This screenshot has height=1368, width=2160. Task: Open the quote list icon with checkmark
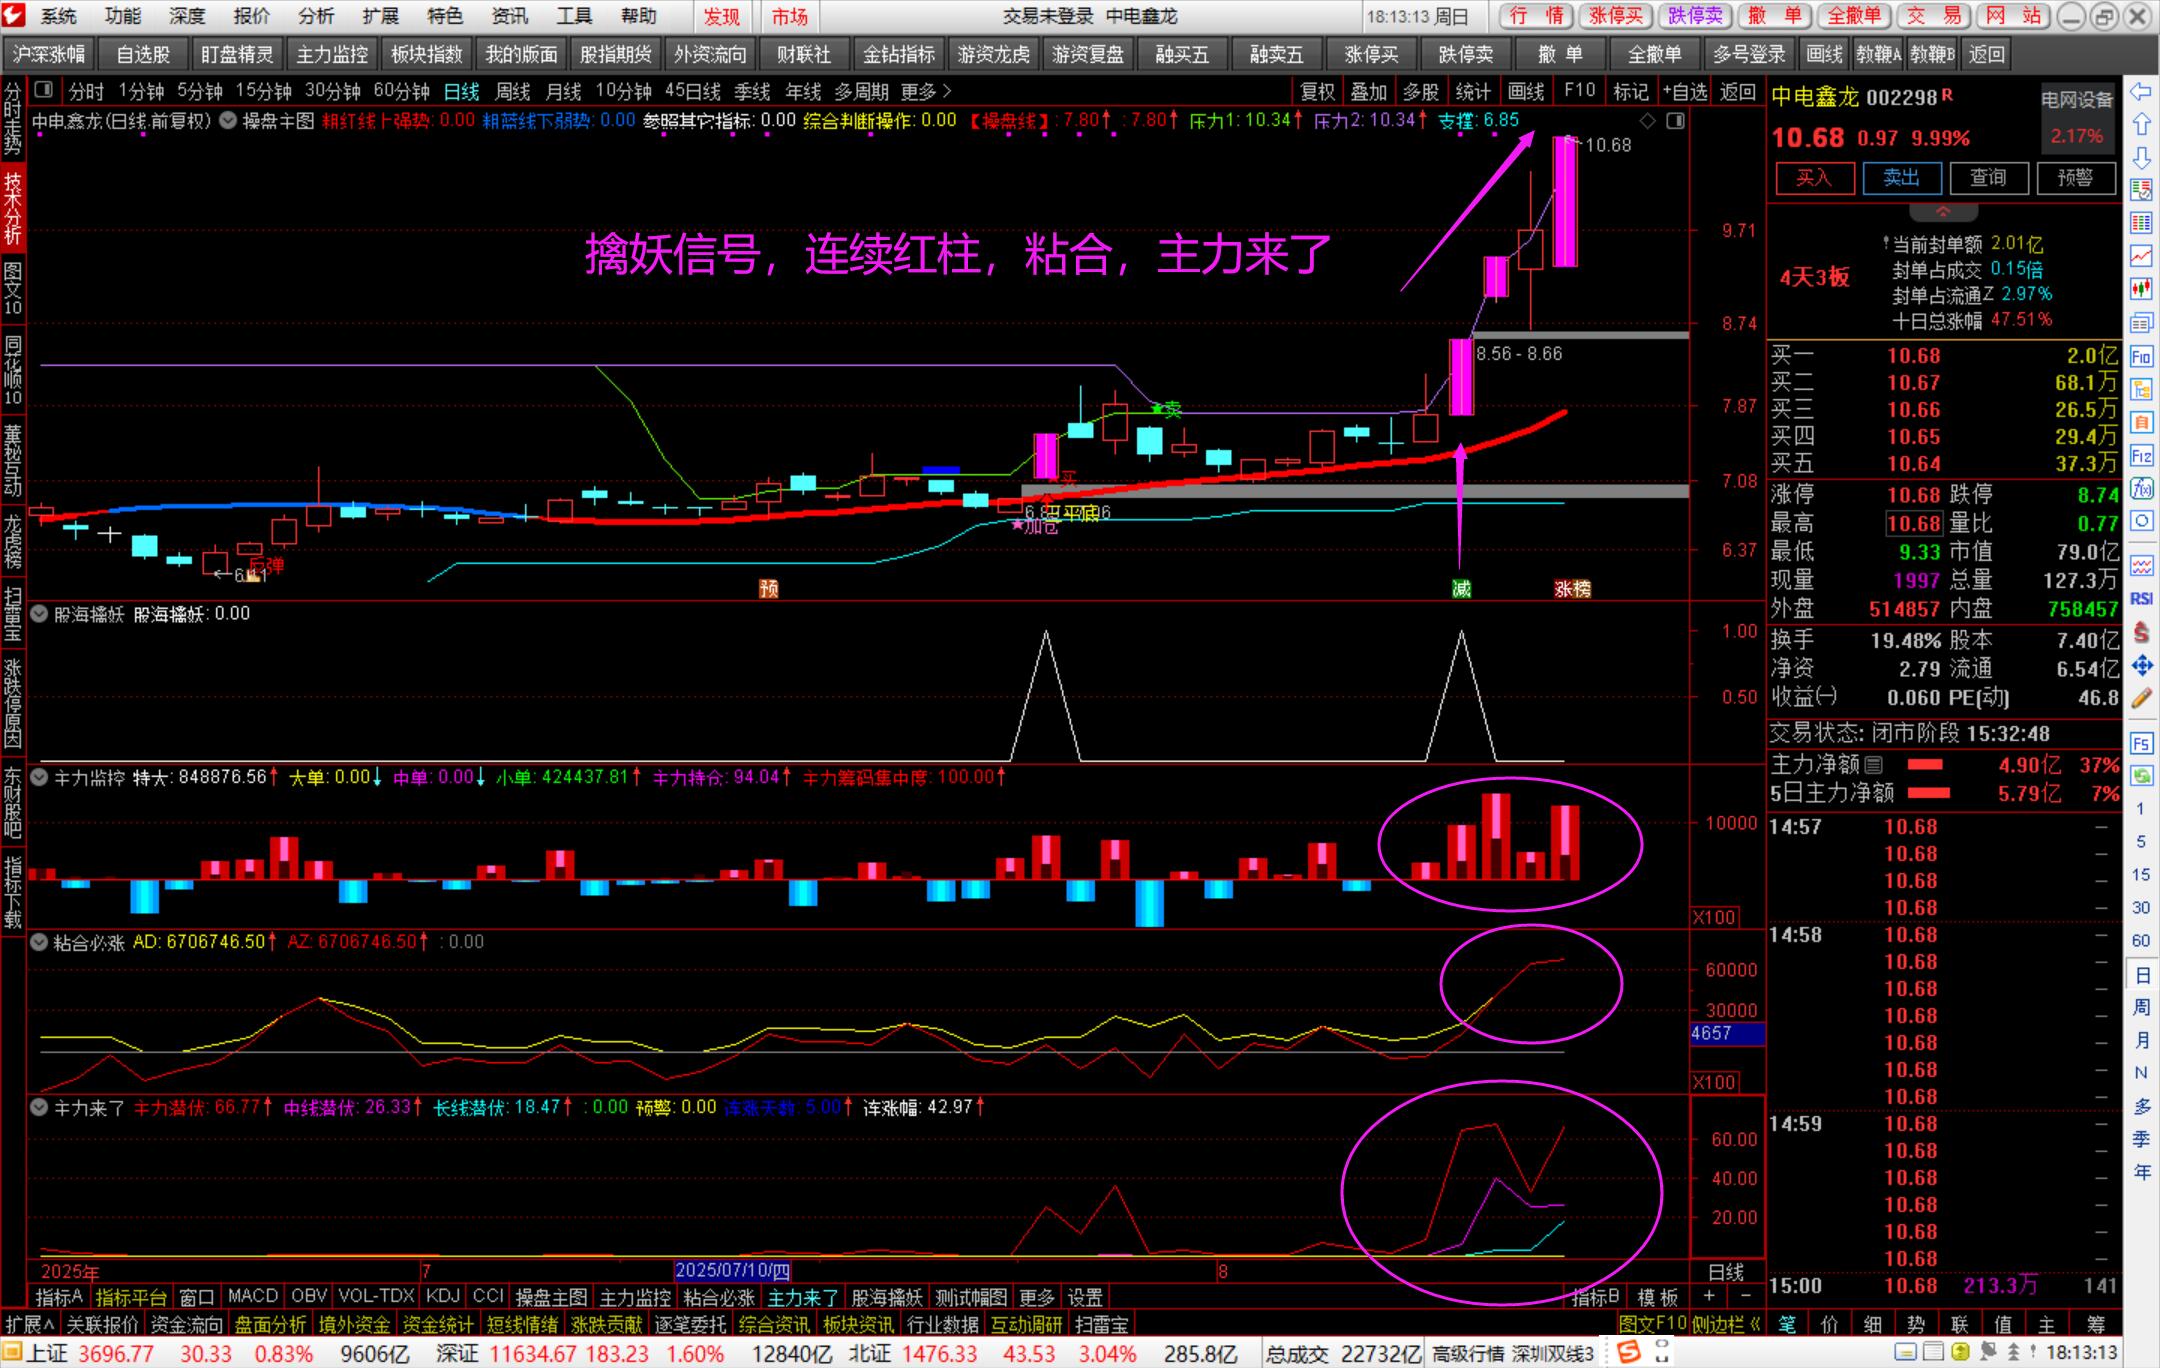[2141, 190]
